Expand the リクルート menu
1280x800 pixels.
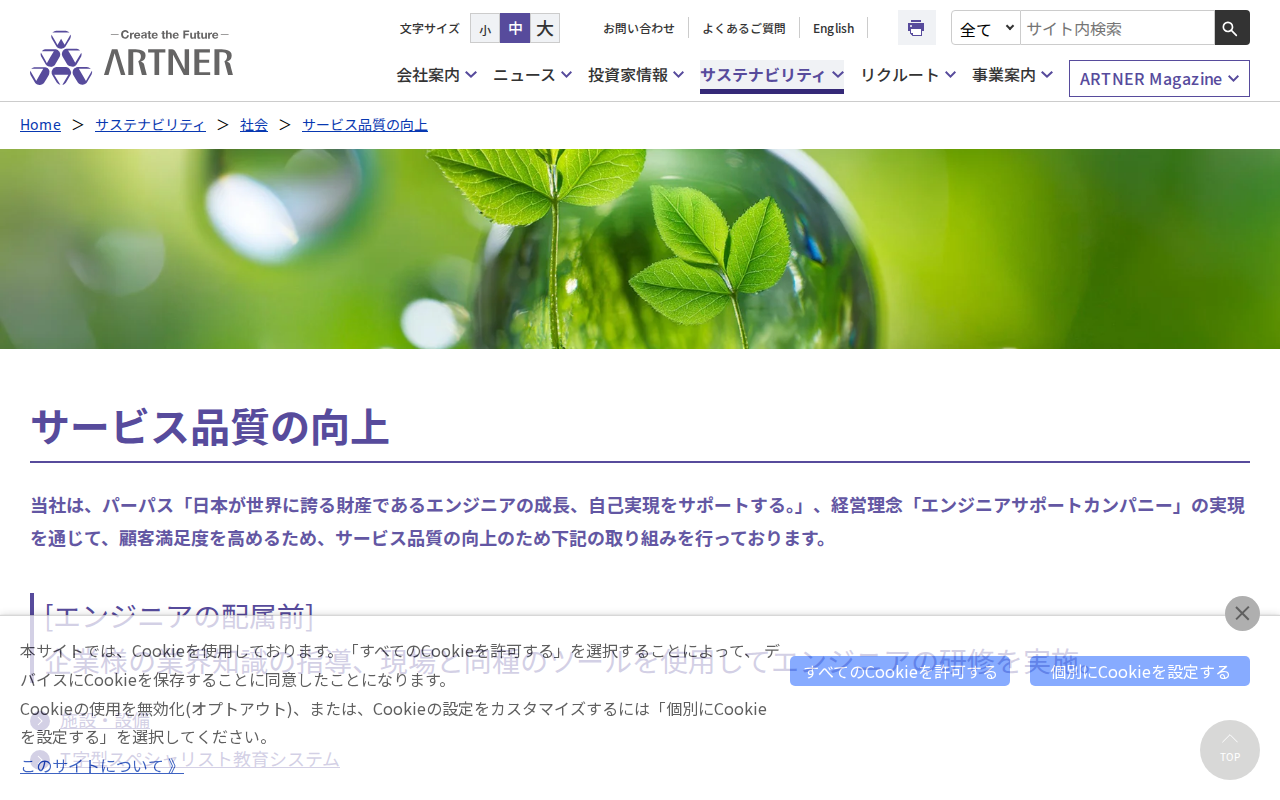908,75
